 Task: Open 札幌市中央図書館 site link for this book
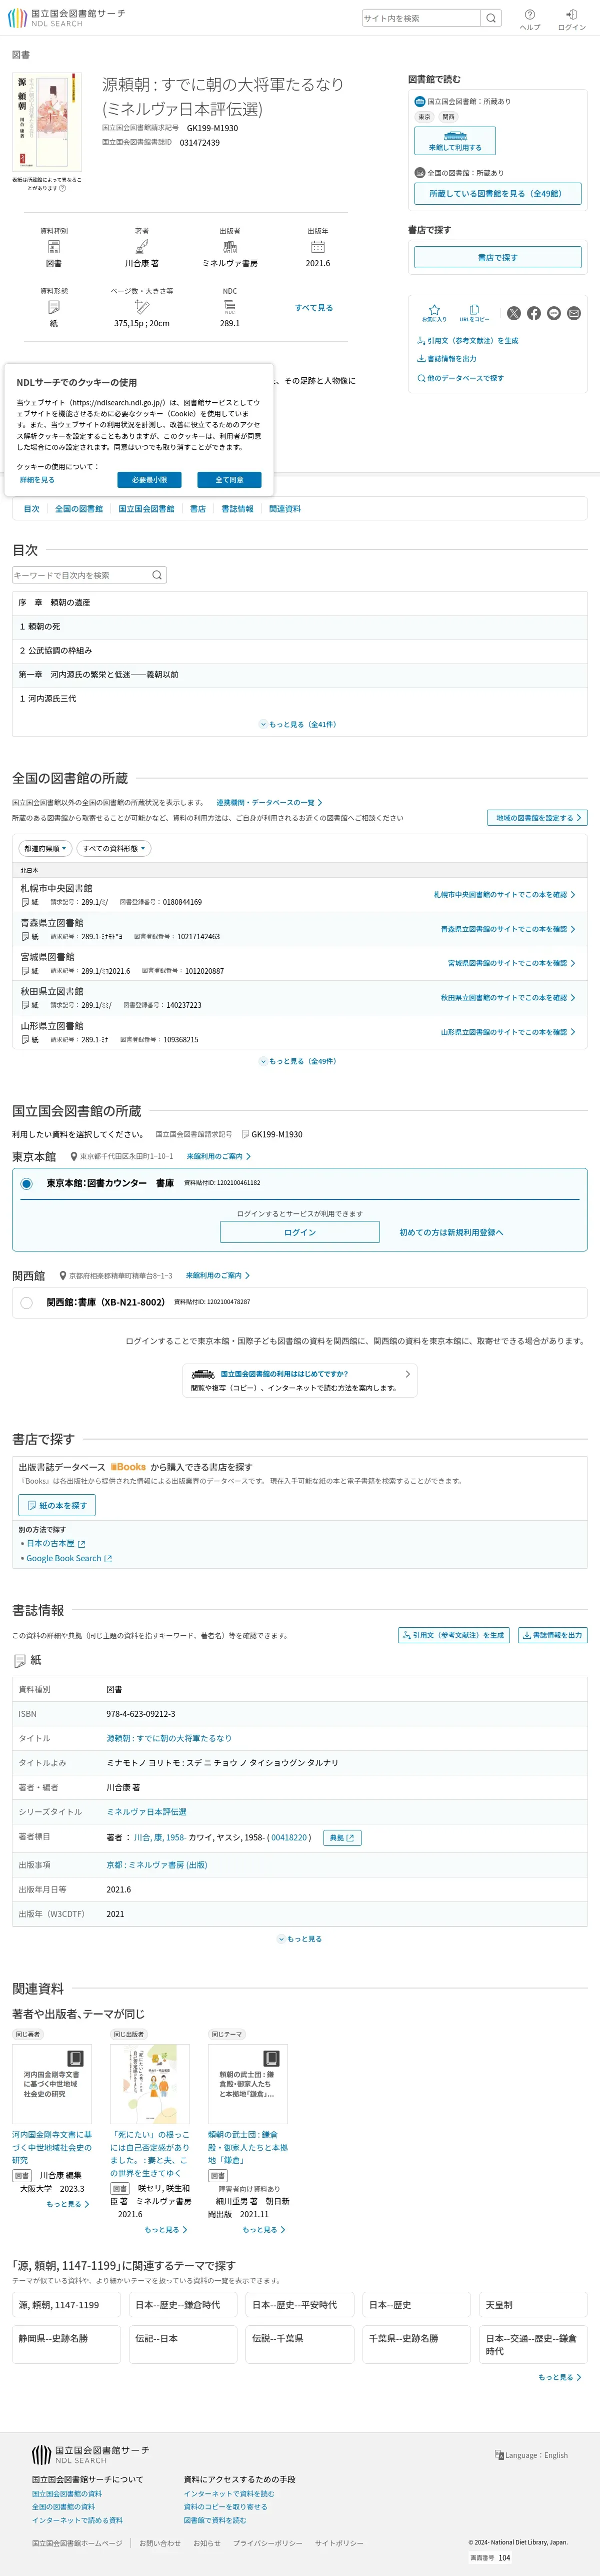[504, 895]
